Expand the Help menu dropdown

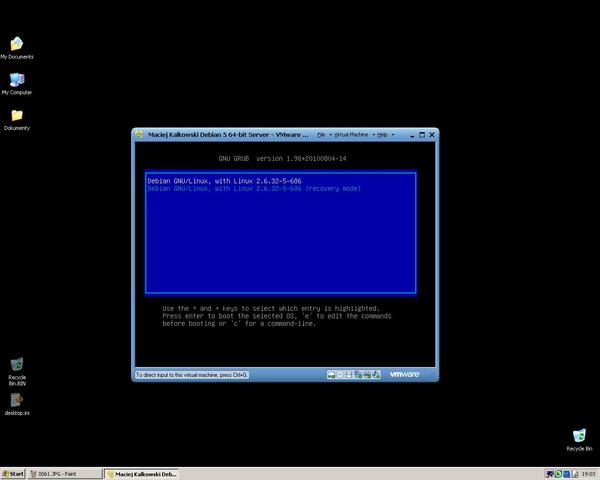pyautogui.click(x=382, y=134)
